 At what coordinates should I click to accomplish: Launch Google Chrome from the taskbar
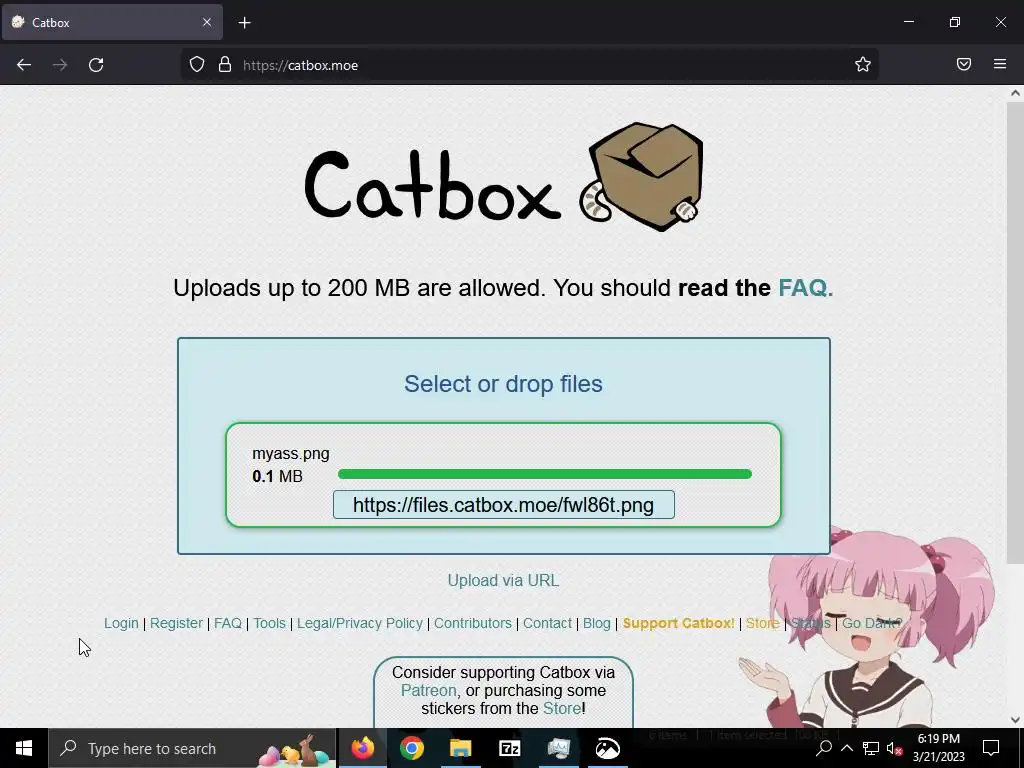411,748
